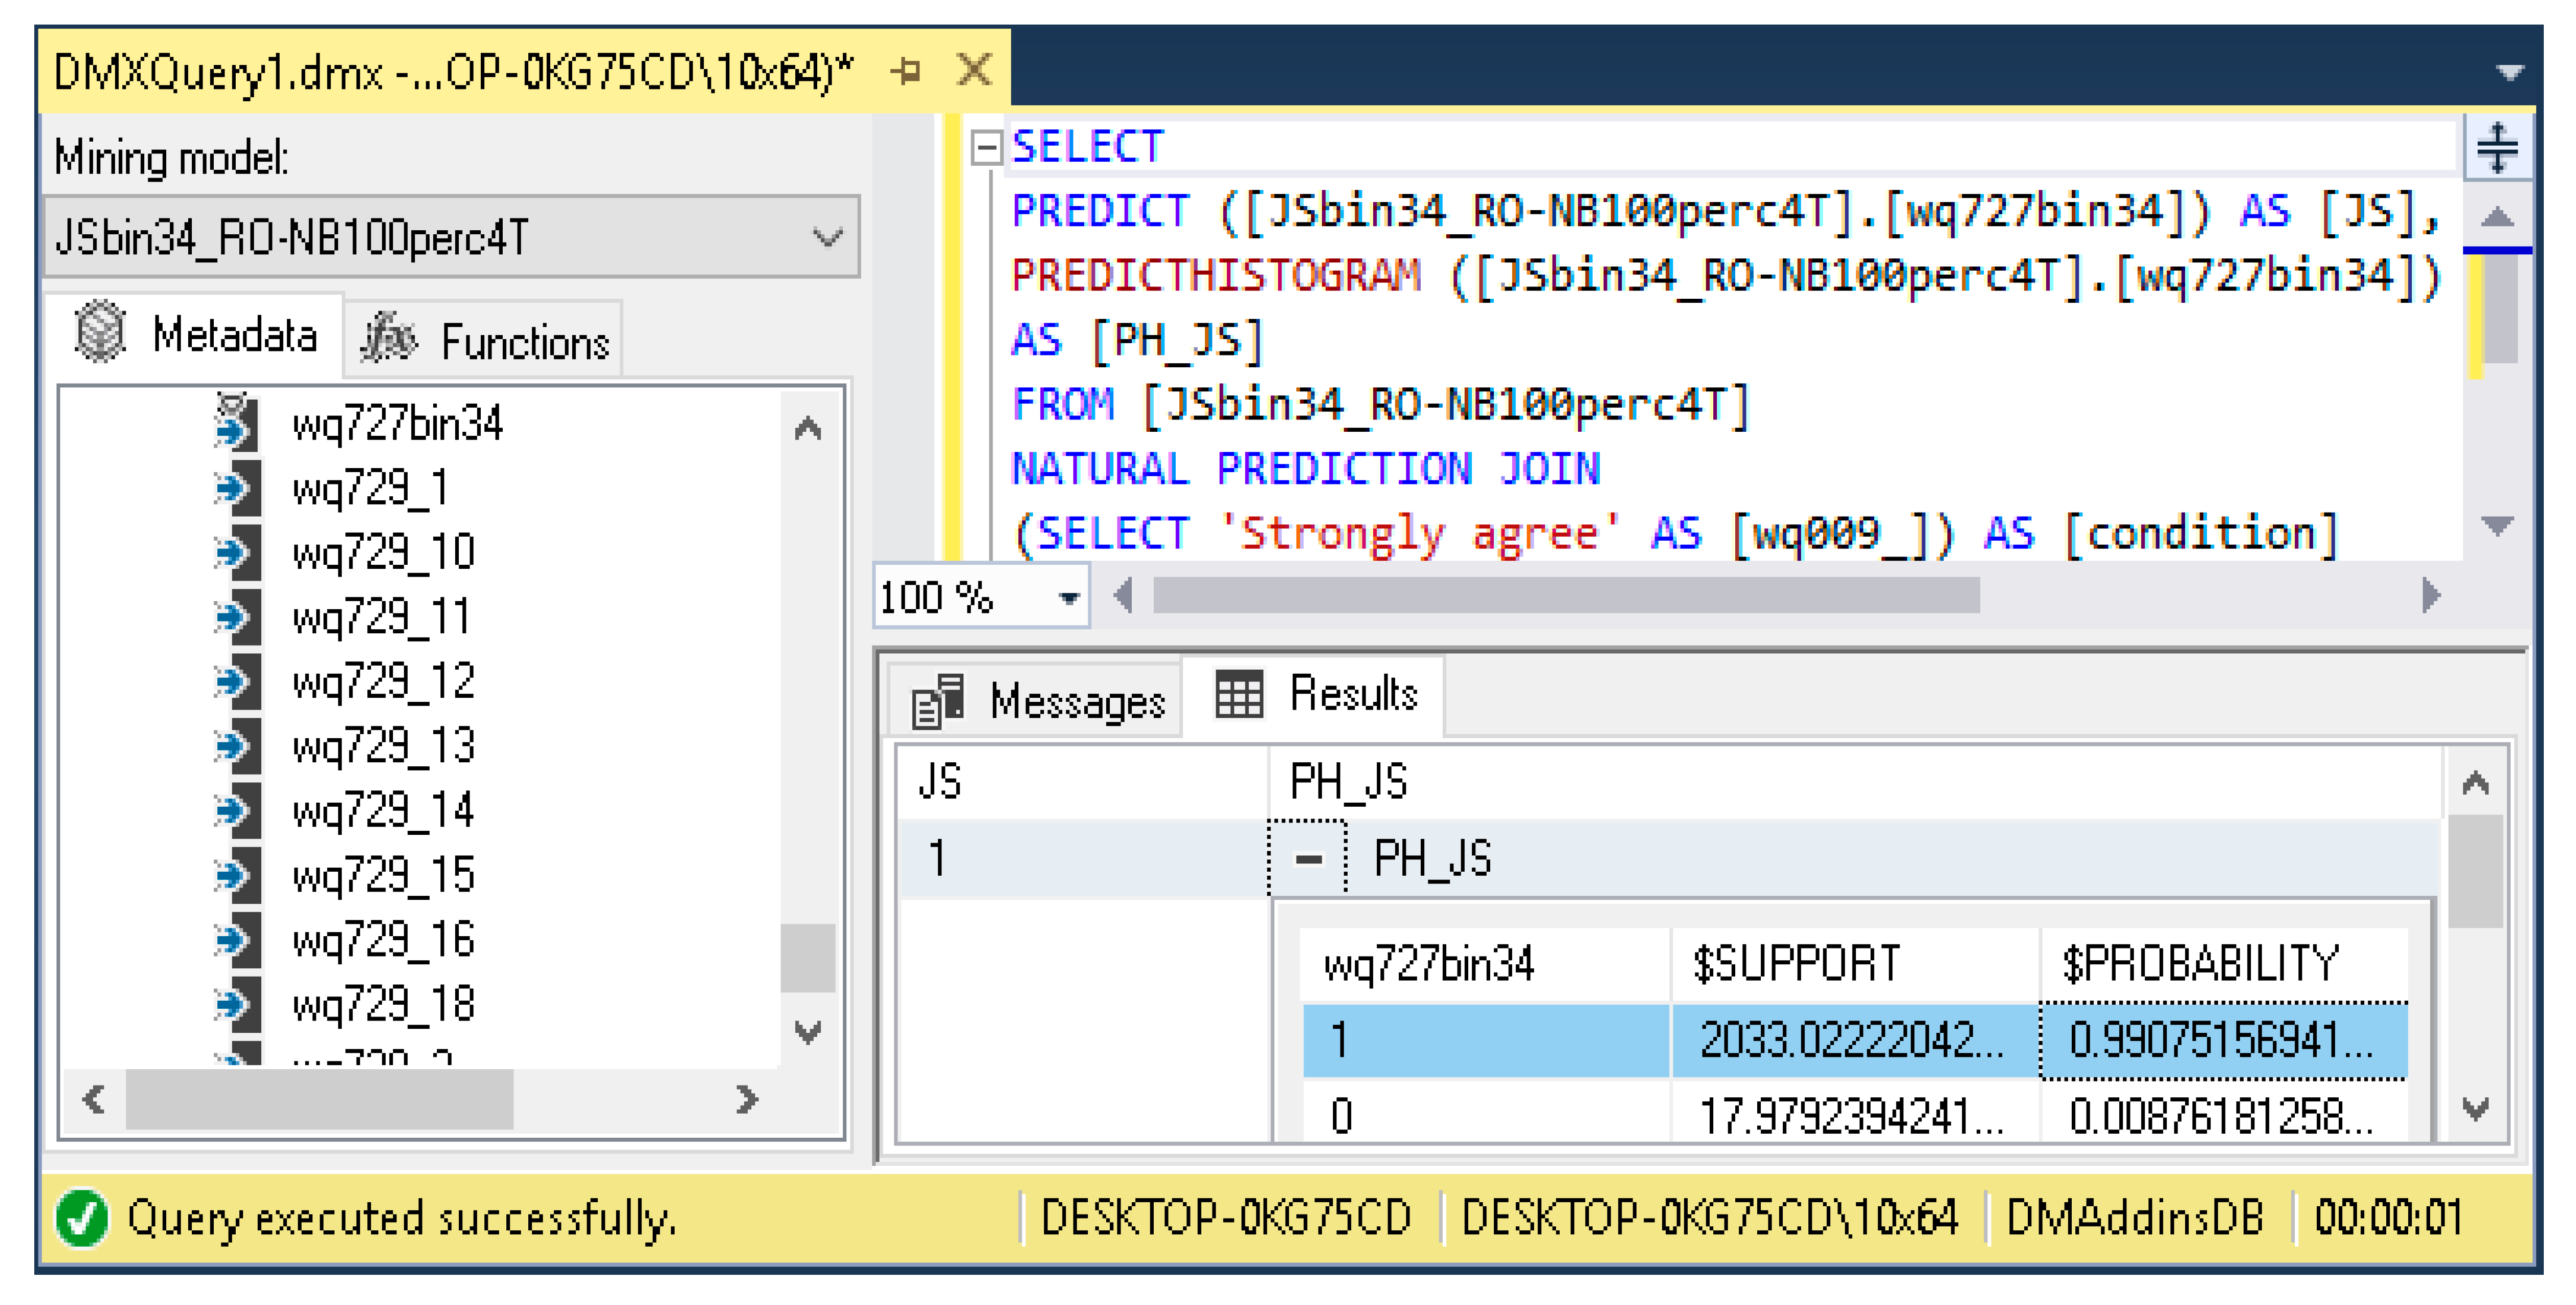Click the editor split-window icon
This screenshot has height=1305, width=2576.
pyautogui.click(x=2497, y=148)
